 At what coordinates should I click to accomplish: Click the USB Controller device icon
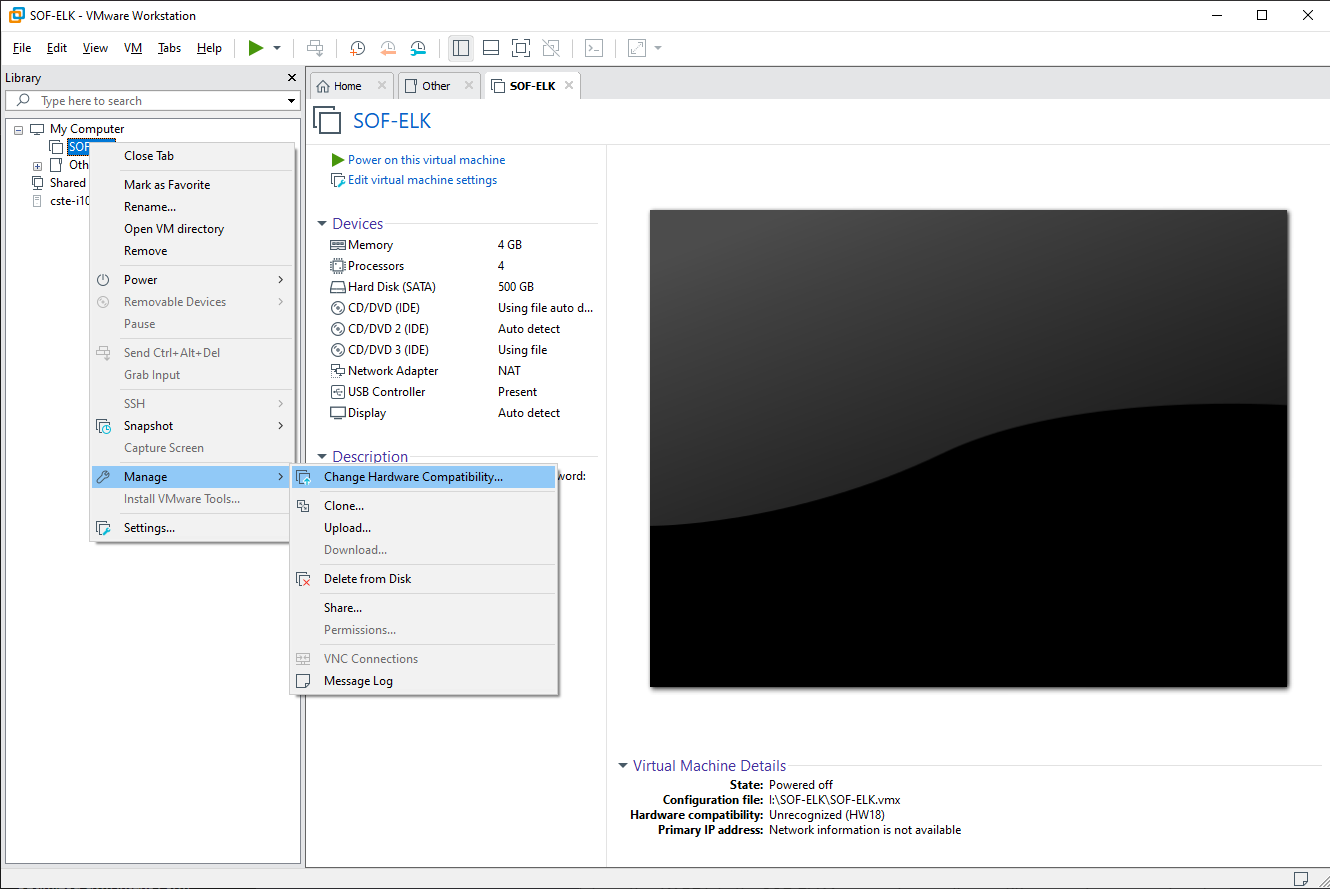(x=337, y=392)
